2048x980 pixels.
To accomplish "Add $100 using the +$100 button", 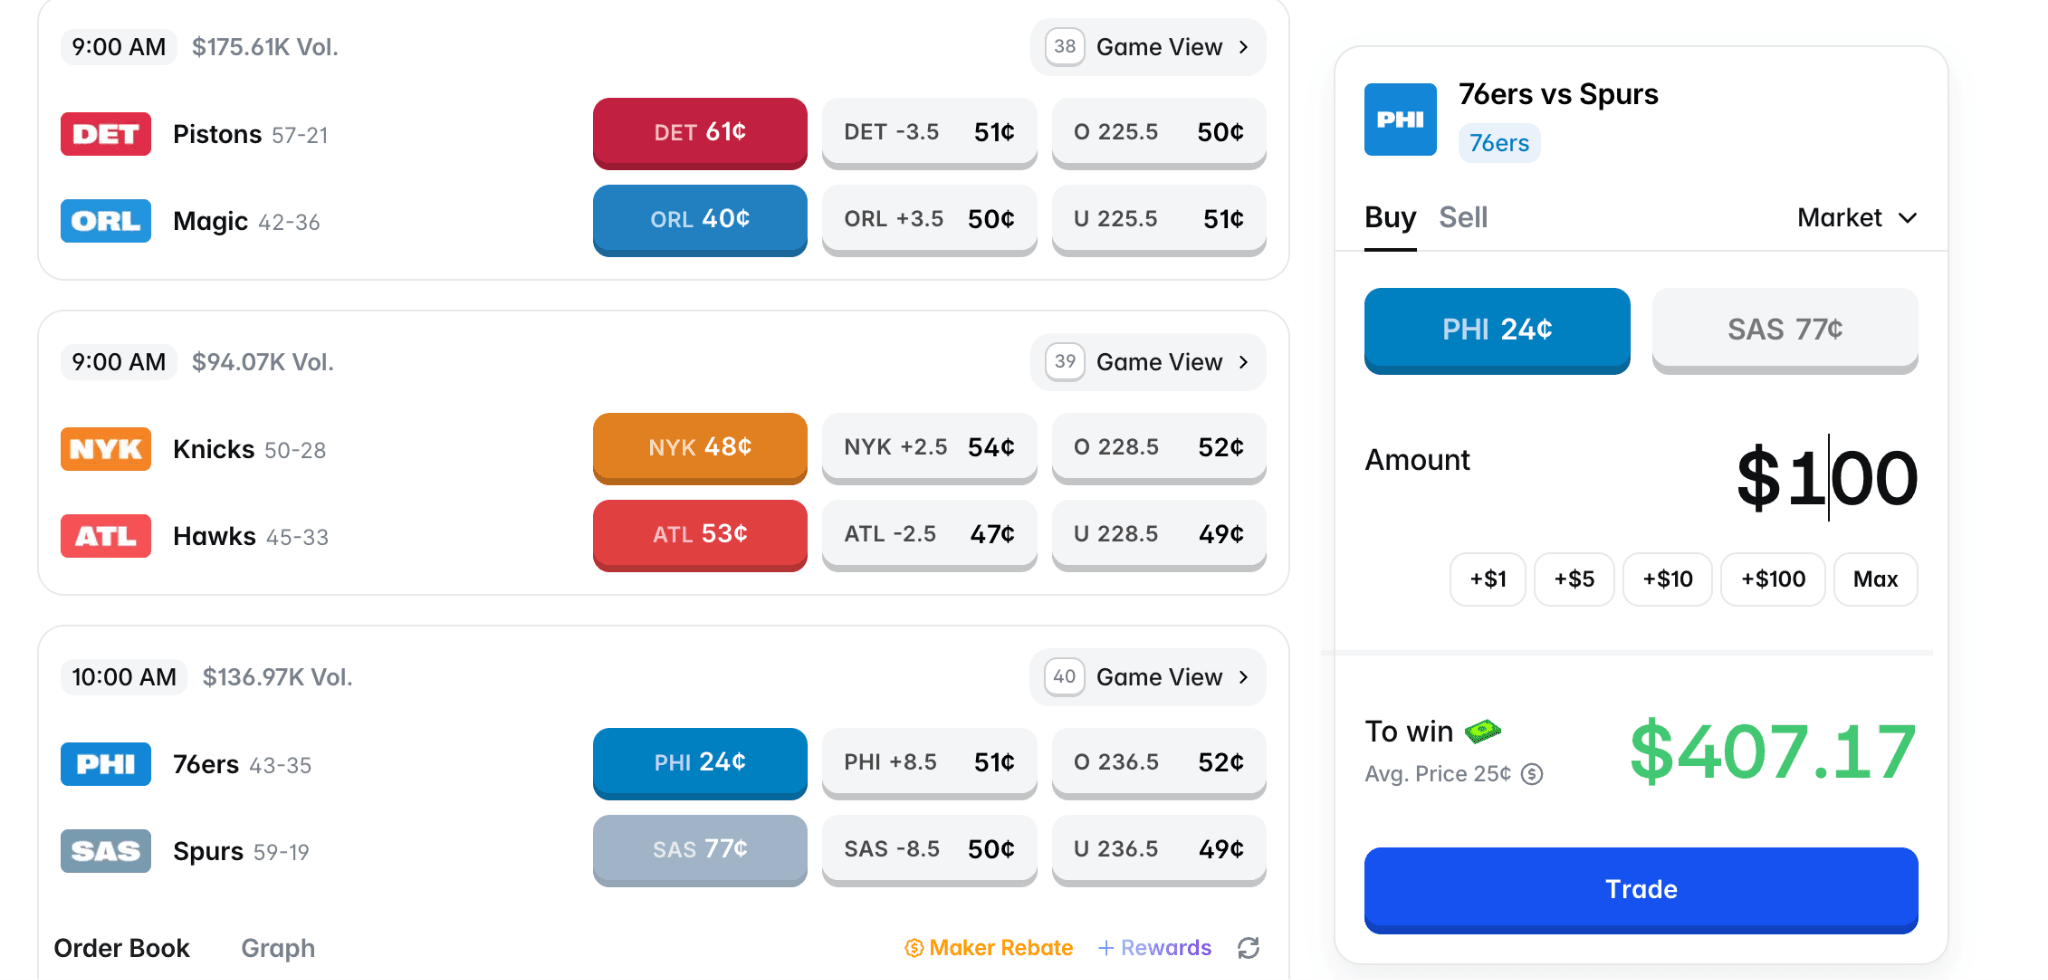I will pyautogui.click(x=1773, y=579).
